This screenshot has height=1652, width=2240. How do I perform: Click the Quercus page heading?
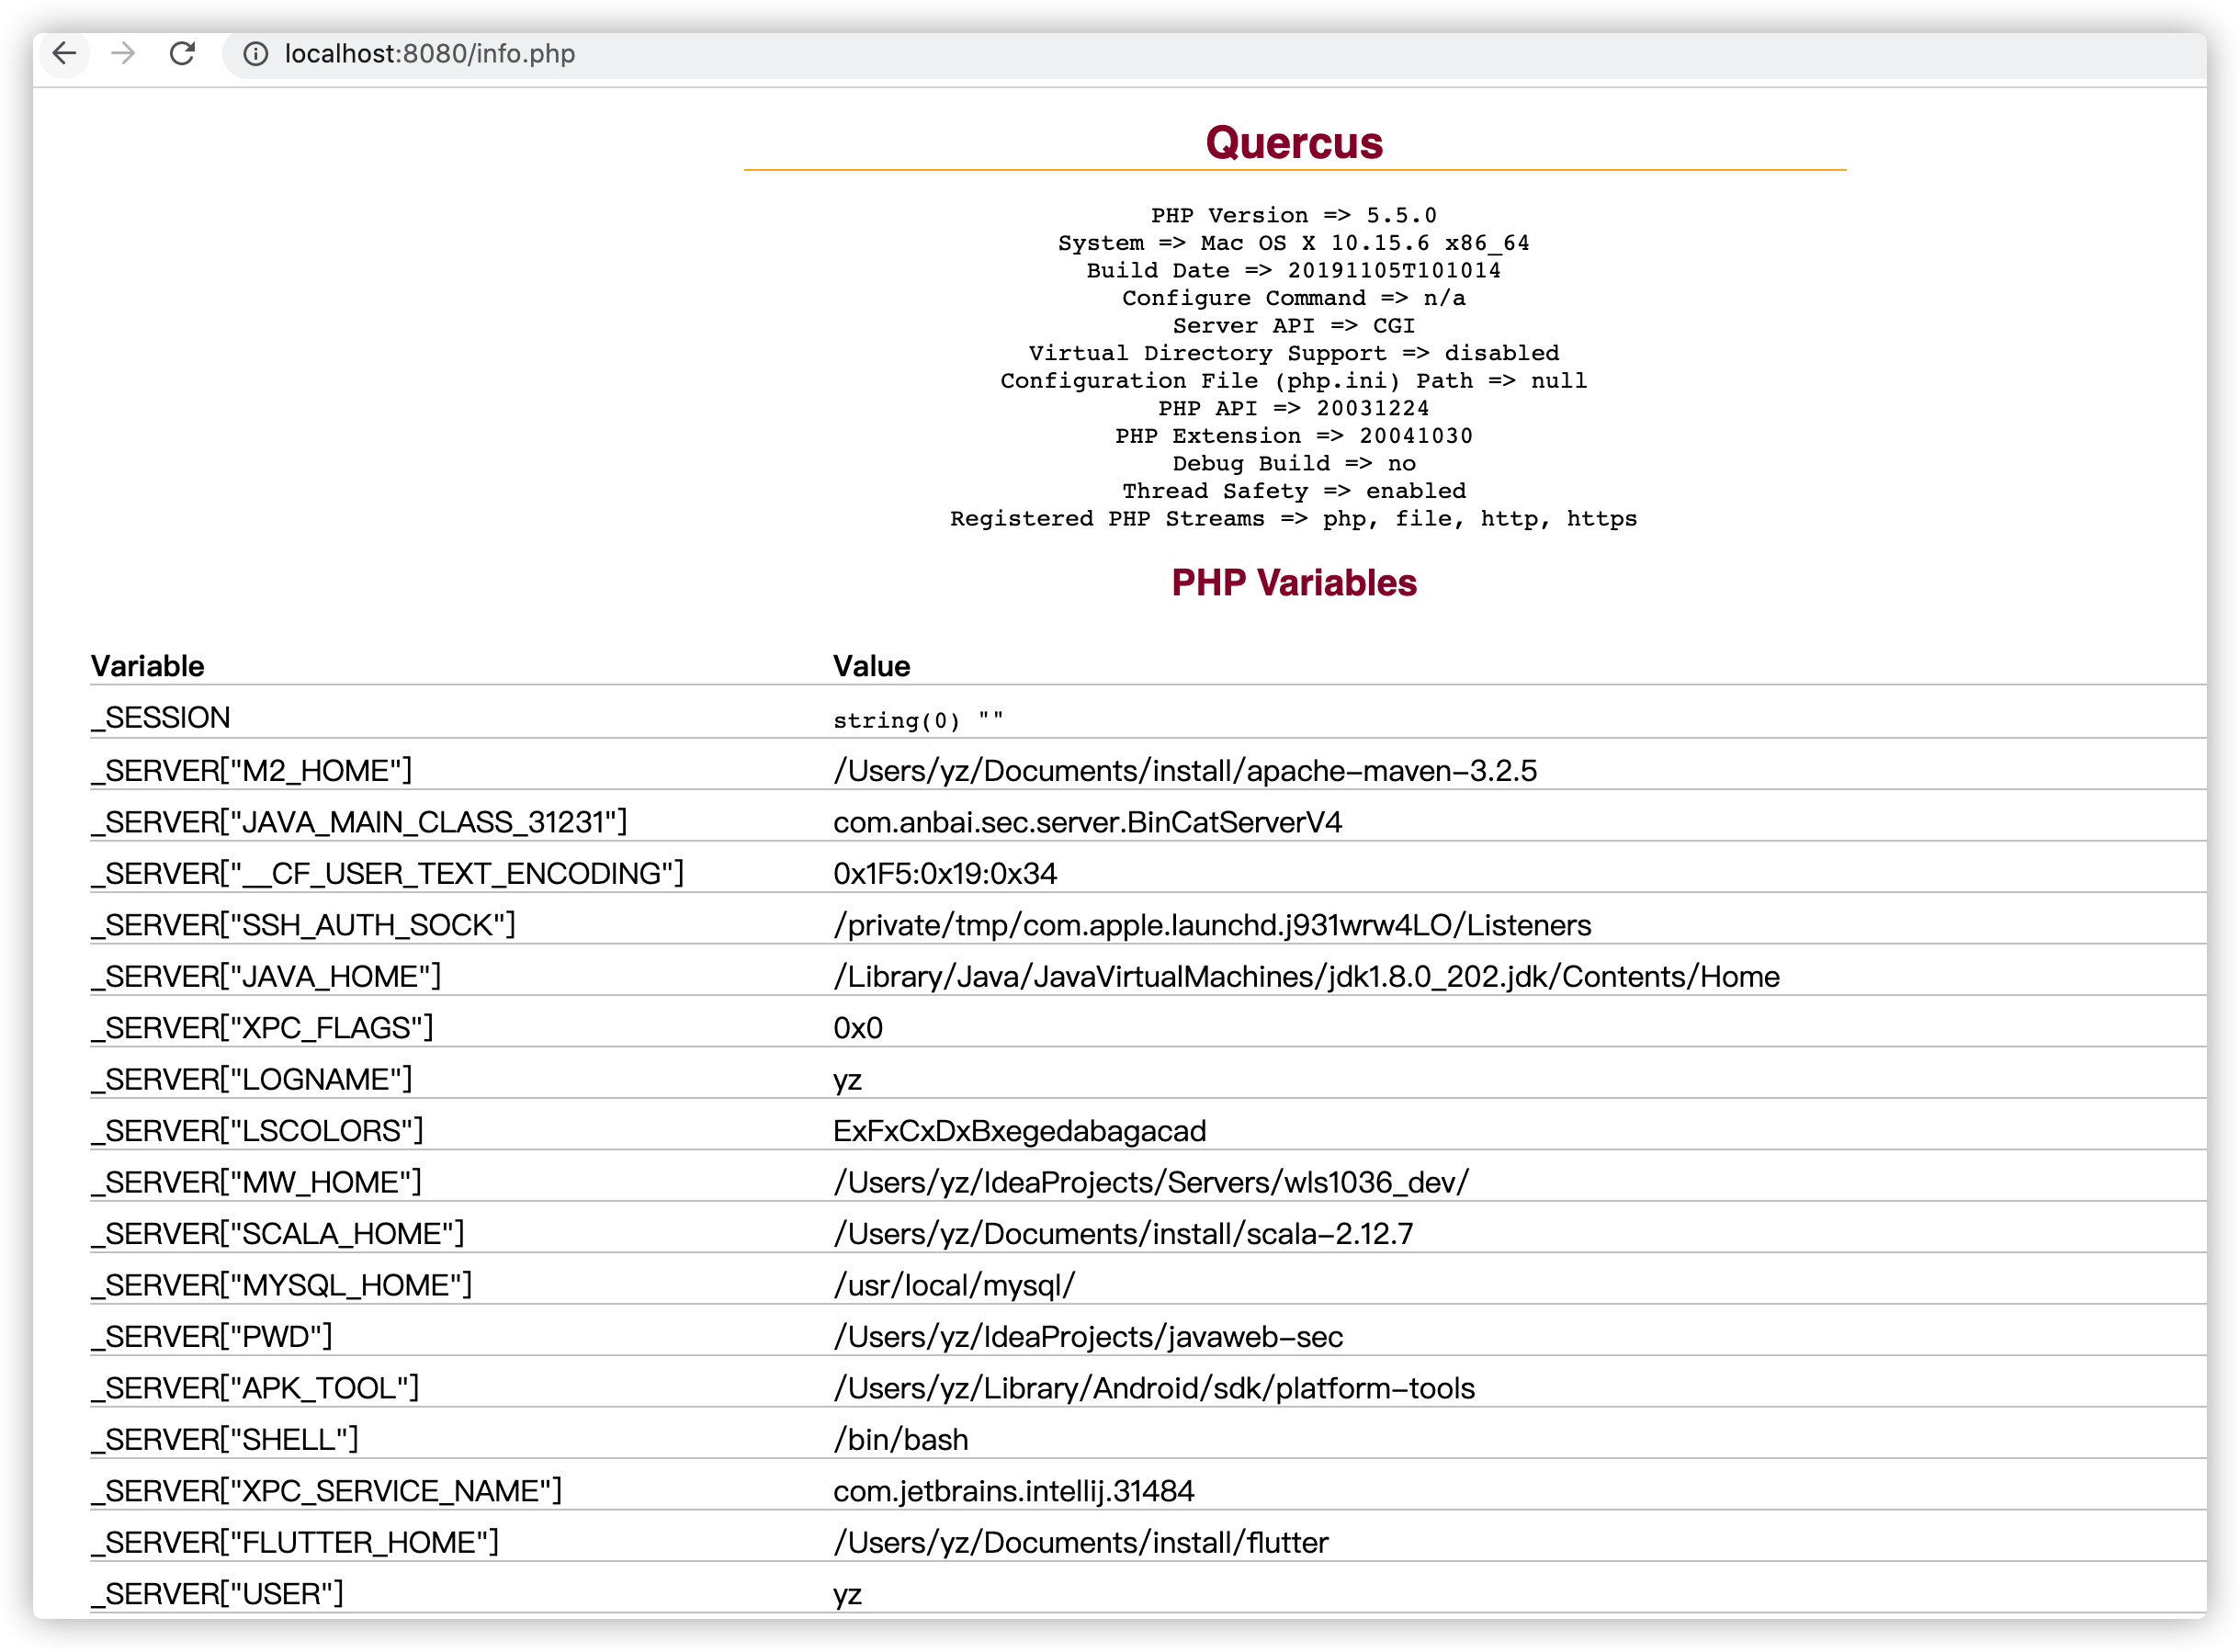click(x=1294, y=142)
